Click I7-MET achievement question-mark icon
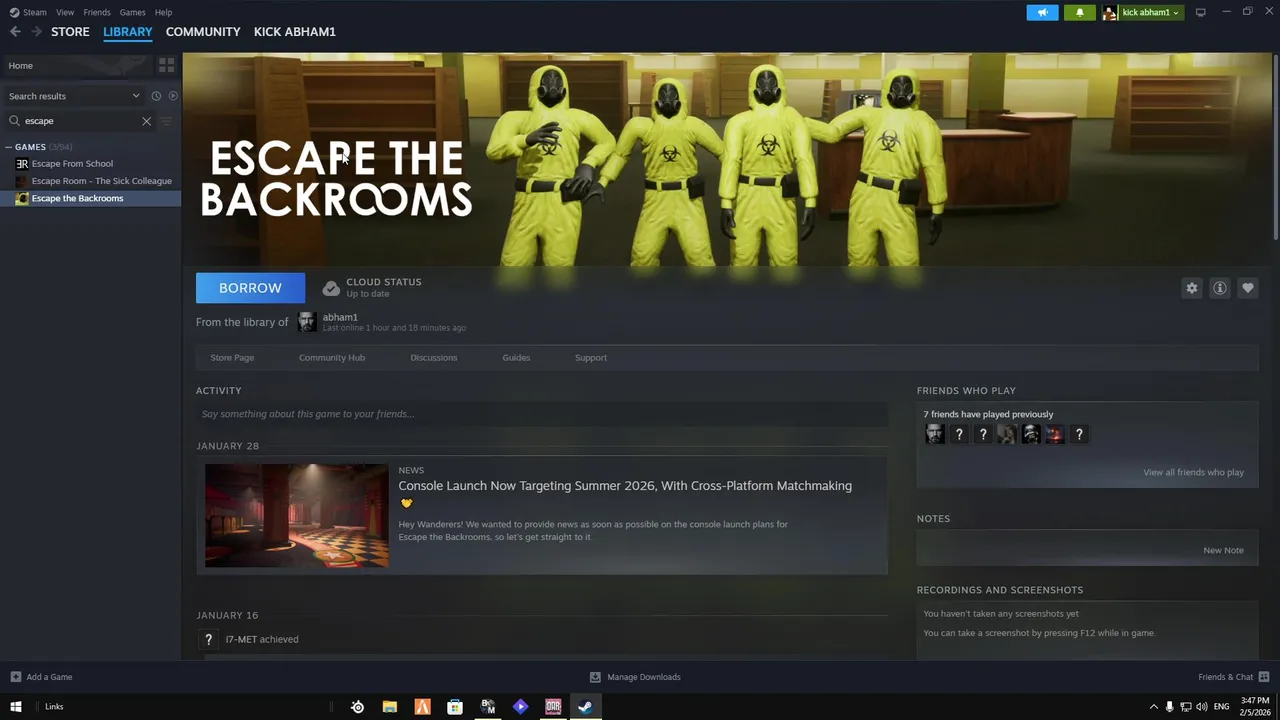 click(208, 639)
